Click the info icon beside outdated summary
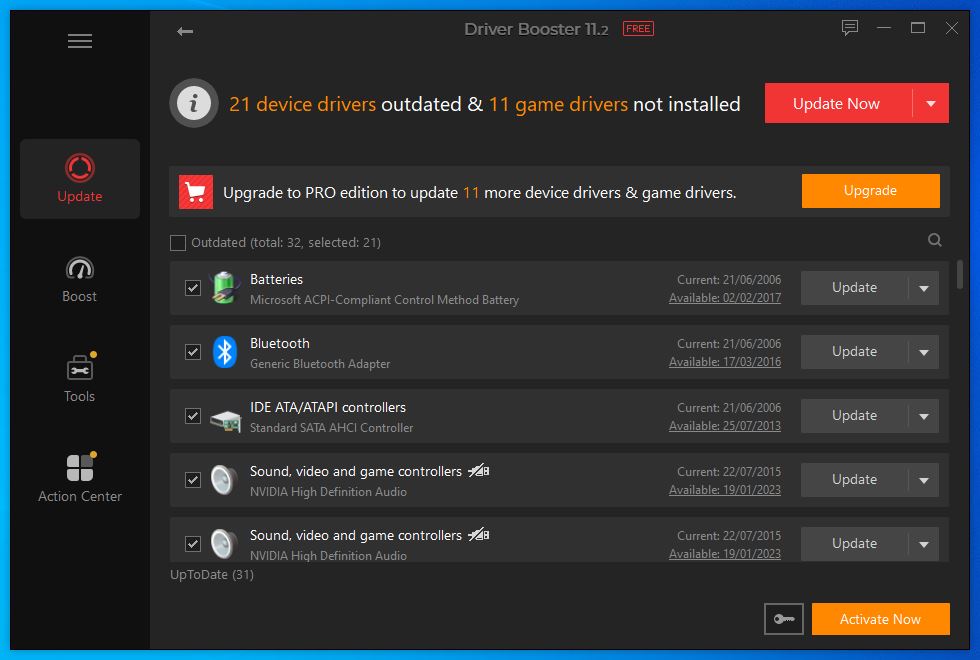Screen dimensions: 980x660 [x=194, y=103]
